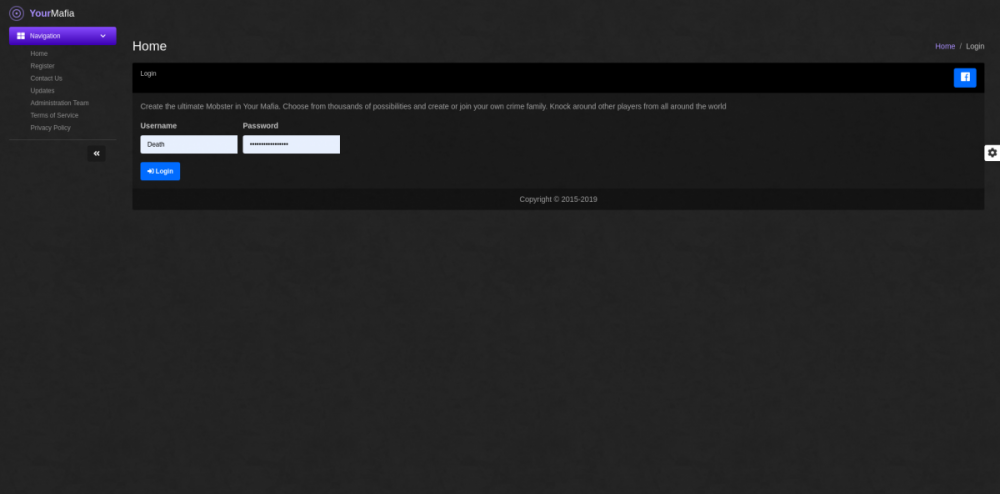Screen dimensions: 1000x494
Task: Click the YourMafia circular logo icon
Action: coord(16,13)
